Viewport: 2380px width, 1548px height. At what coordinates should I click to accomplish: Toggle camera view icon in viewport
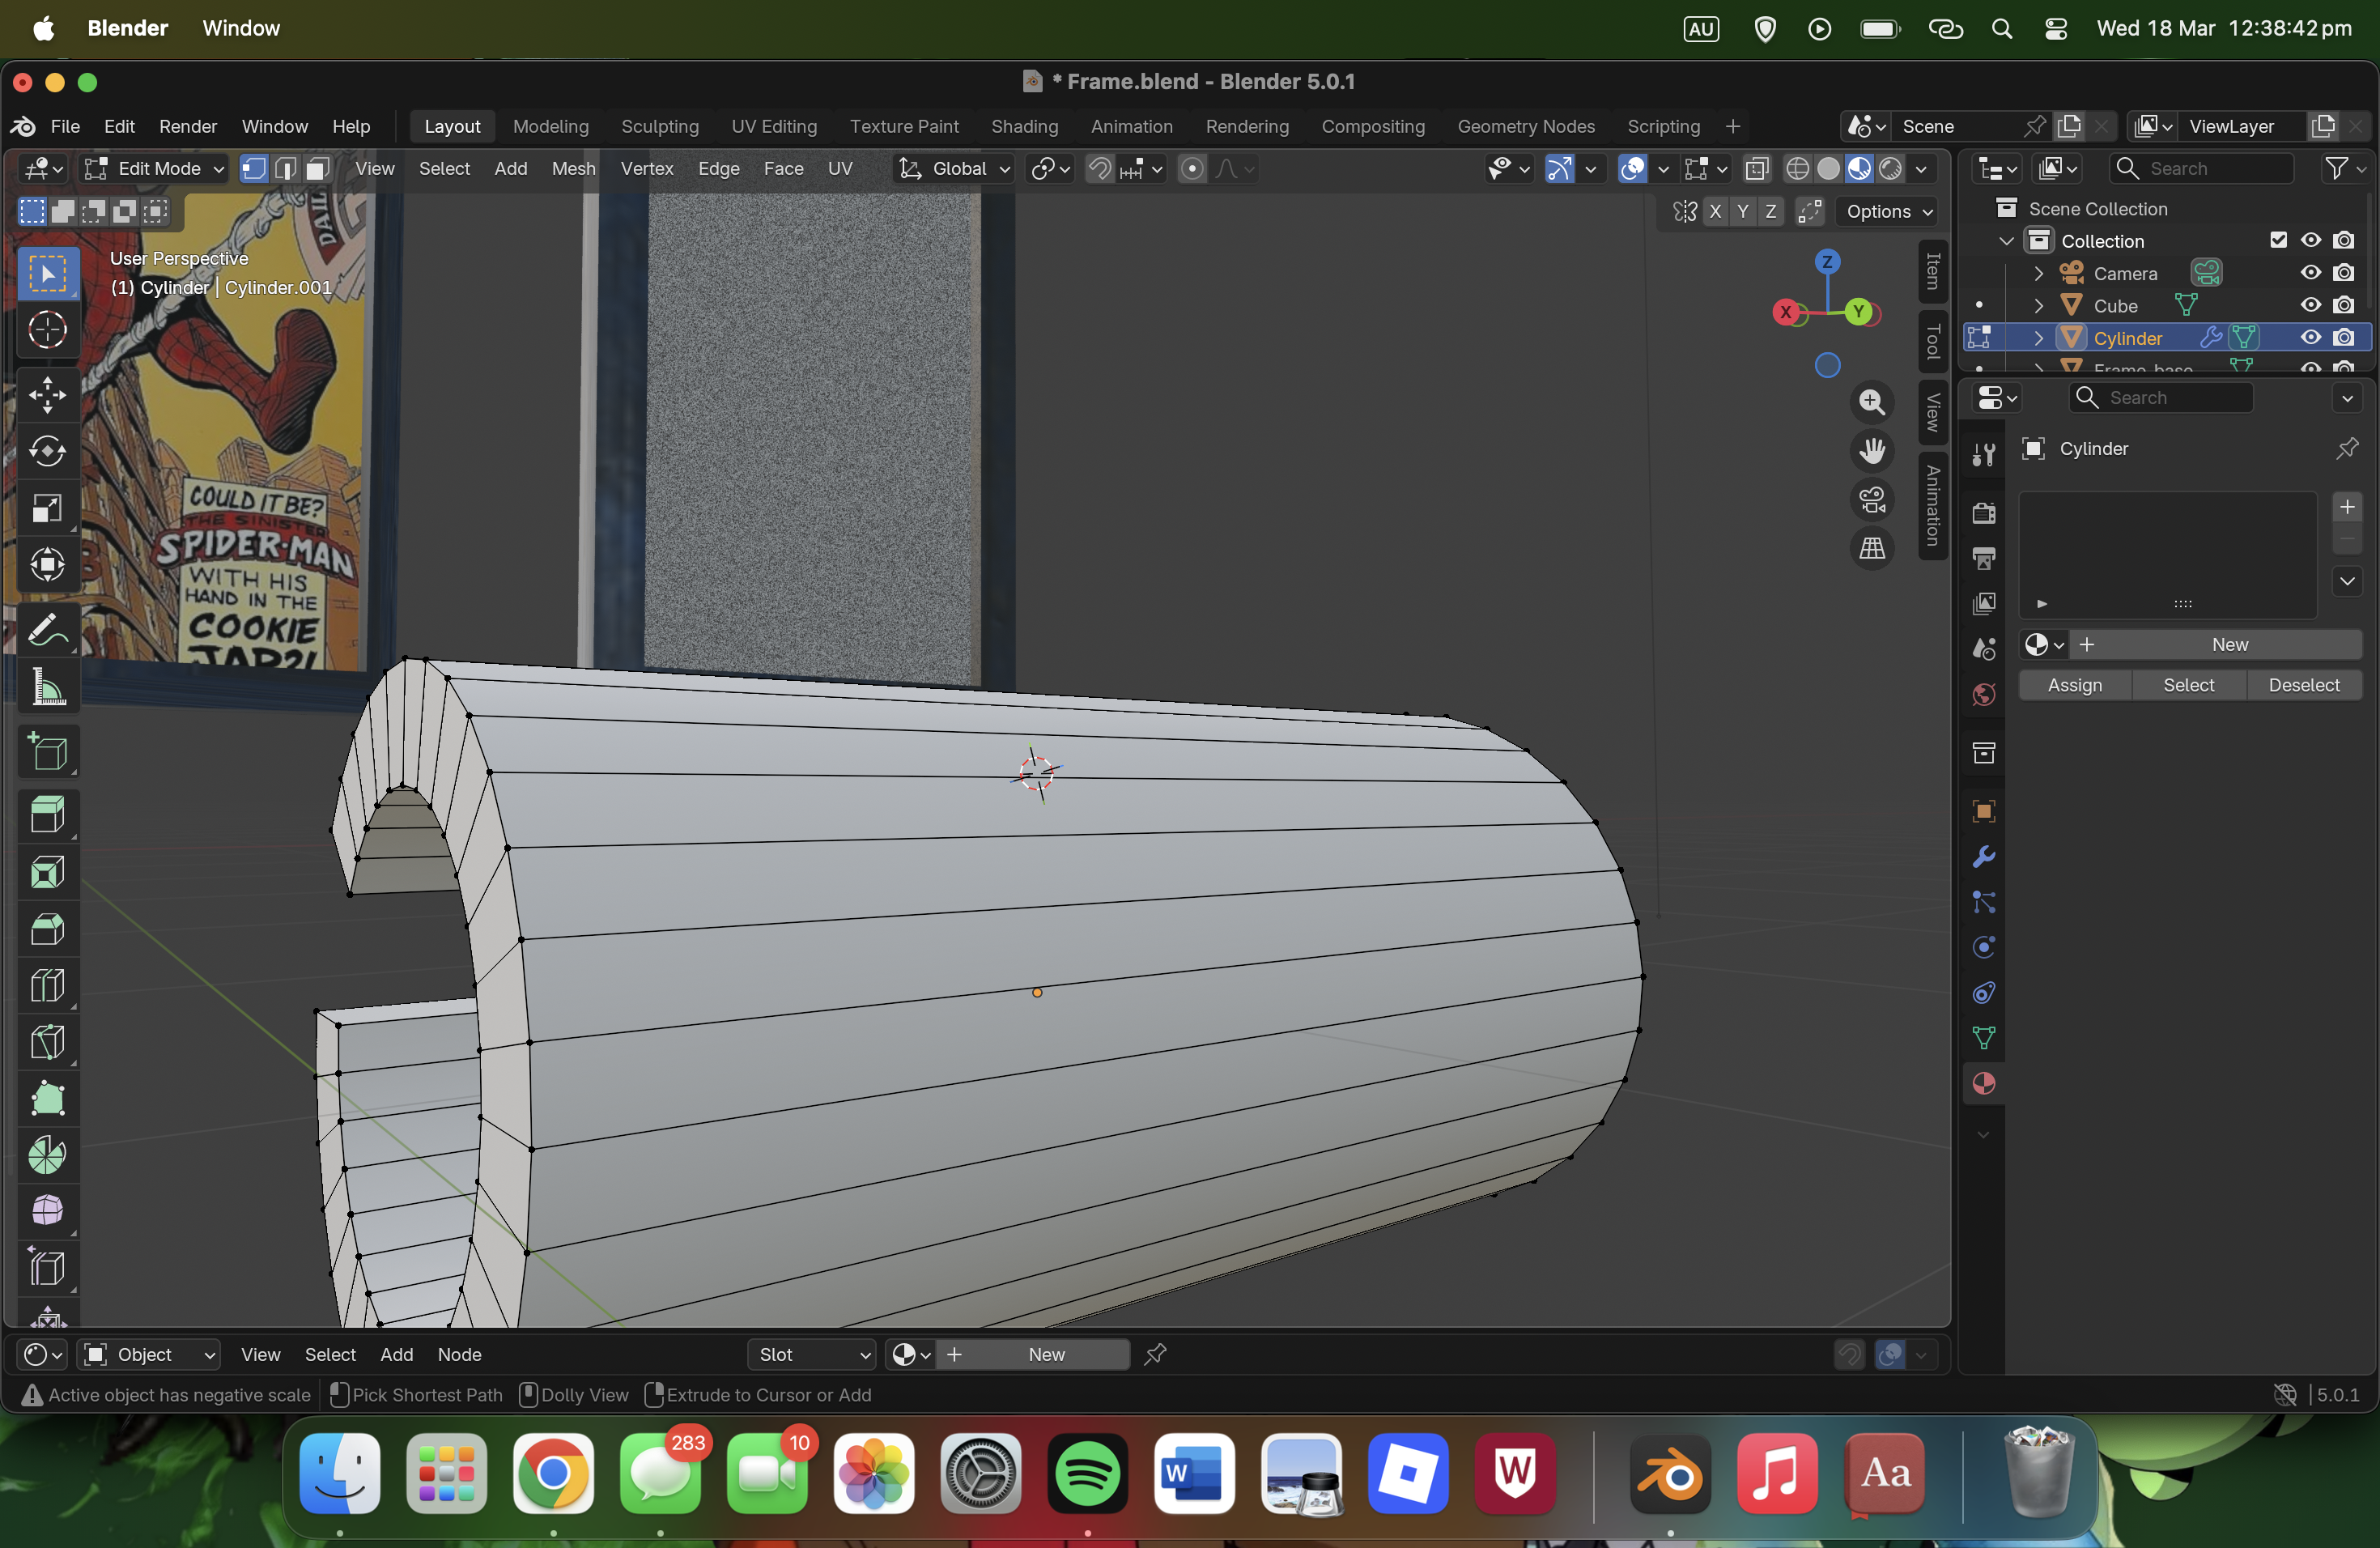(1872, 499)
